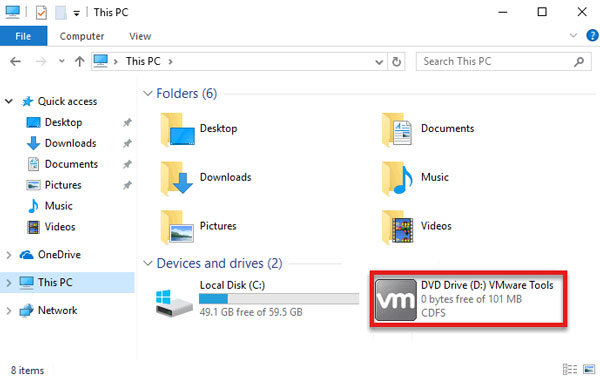The image size is (600, 378).
Task: Select Videos in Quick access sidebar
Action: coord(60,227)
